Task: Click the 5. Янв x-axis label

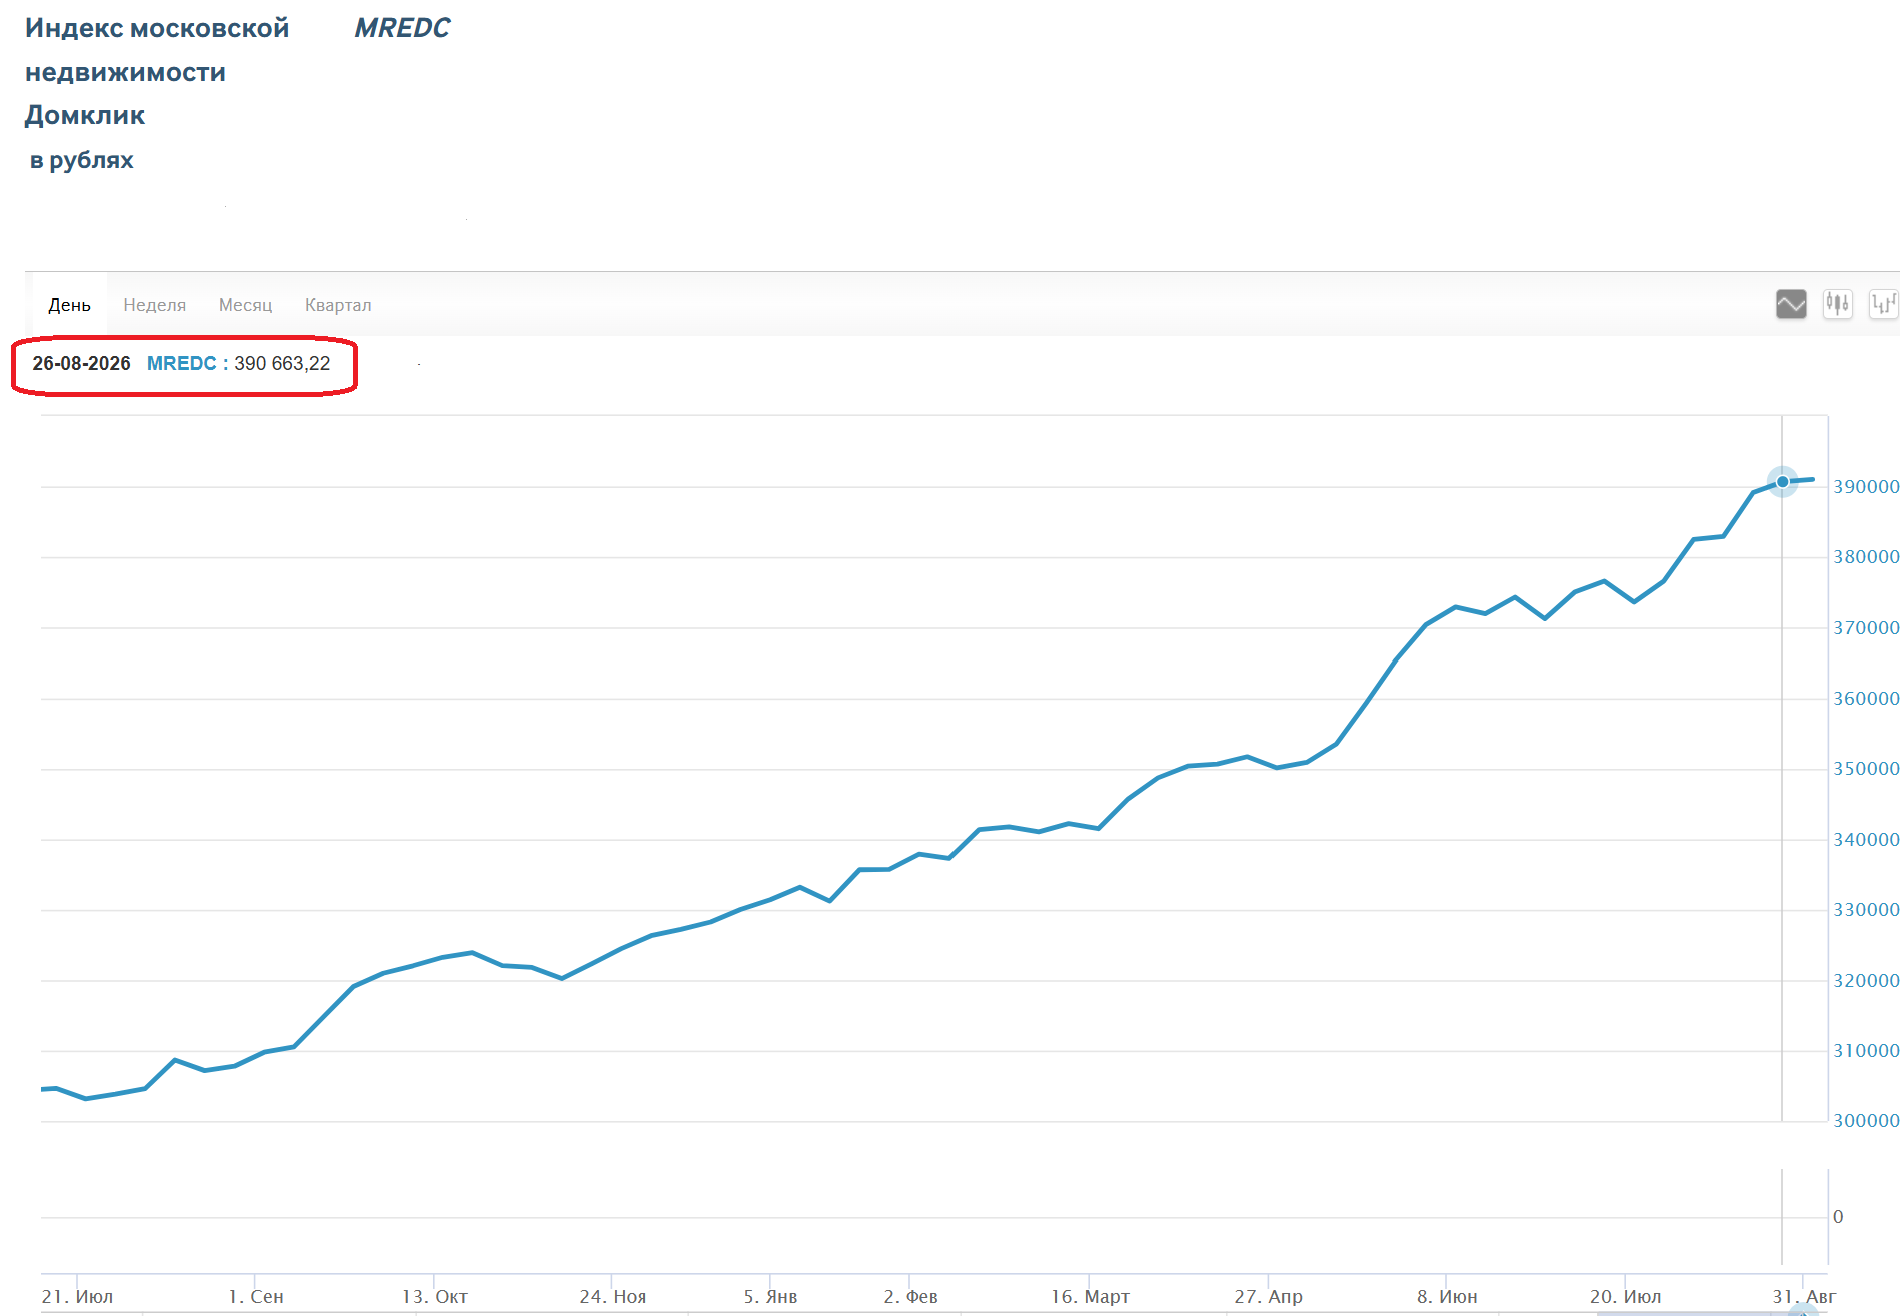Action: pyautogui.click(x=770, y=1297)
